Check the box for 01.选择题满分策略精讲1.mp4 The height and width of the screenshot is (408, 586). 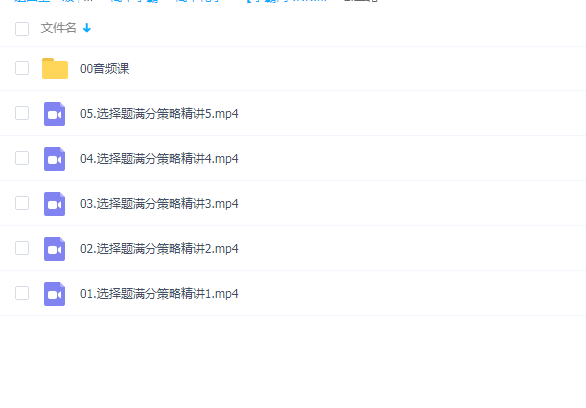click(22, 293)
